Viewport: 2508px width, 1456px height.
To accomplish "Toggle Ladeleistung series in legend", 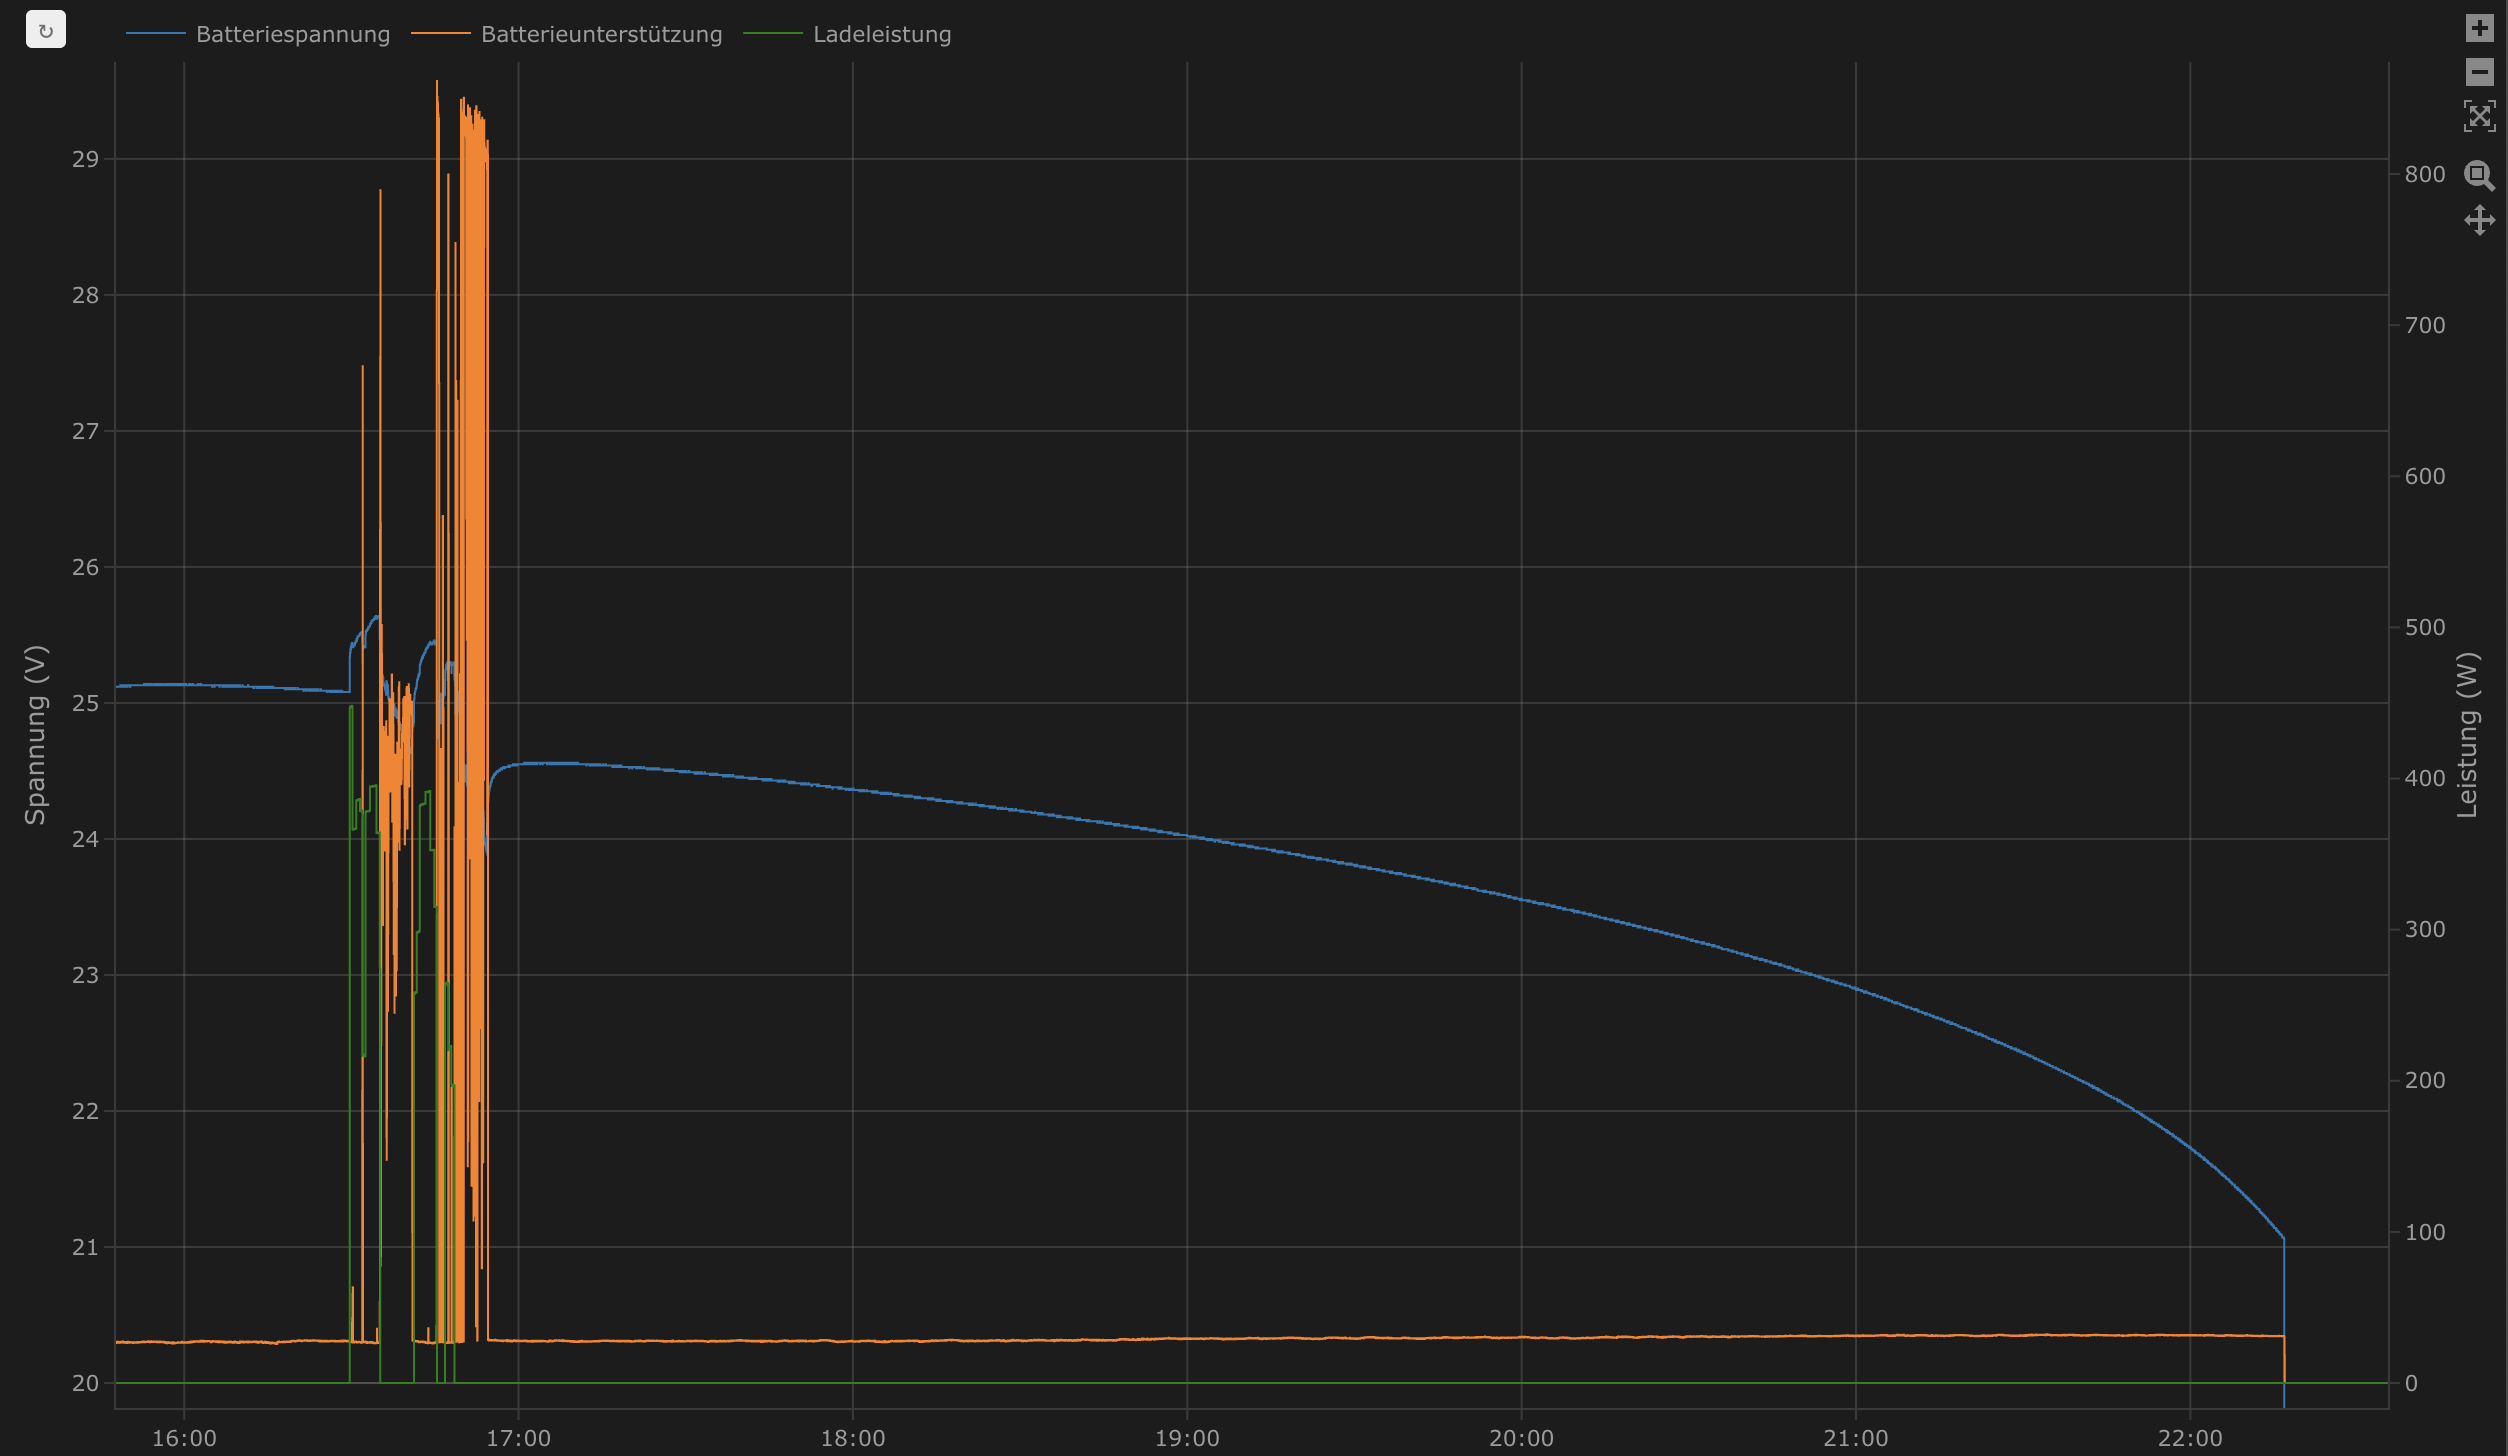I will 881,34.
